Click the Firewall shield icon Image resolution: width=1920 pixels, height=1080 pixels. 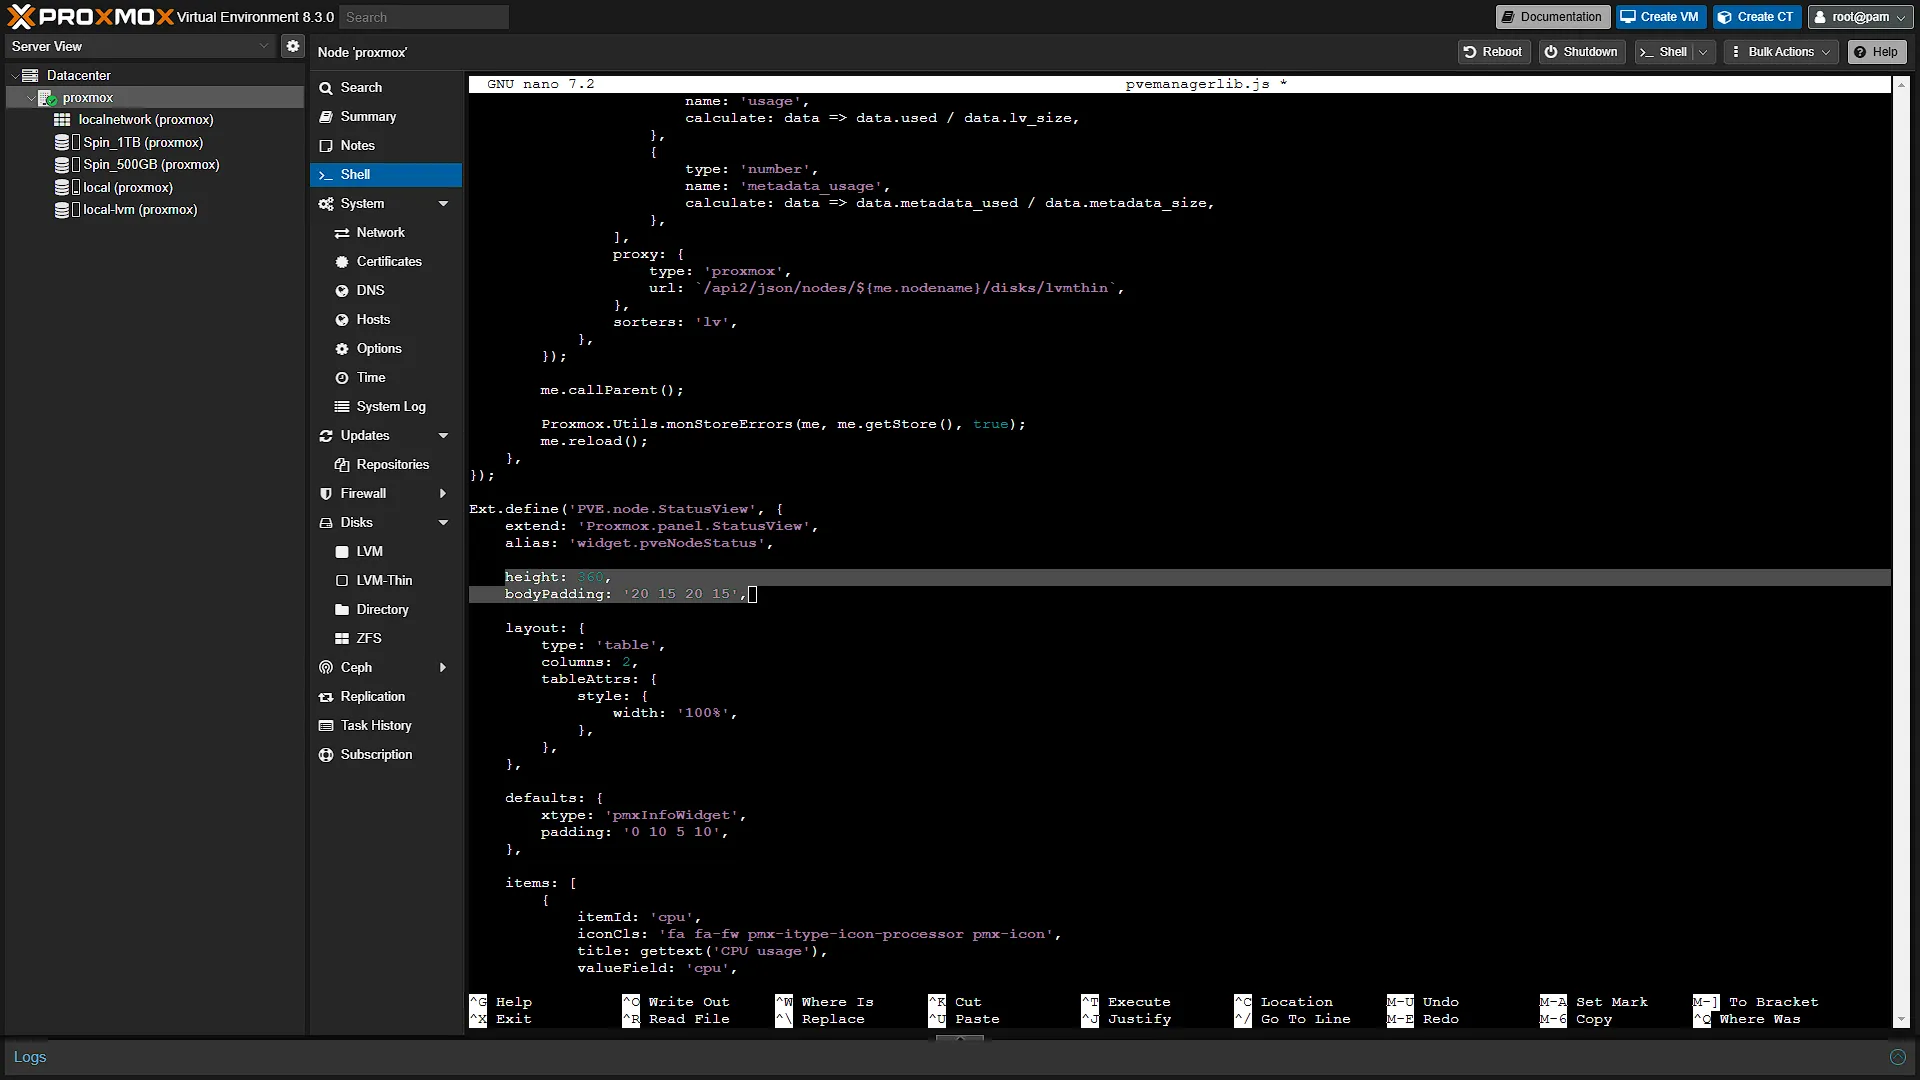click(326, 494)
